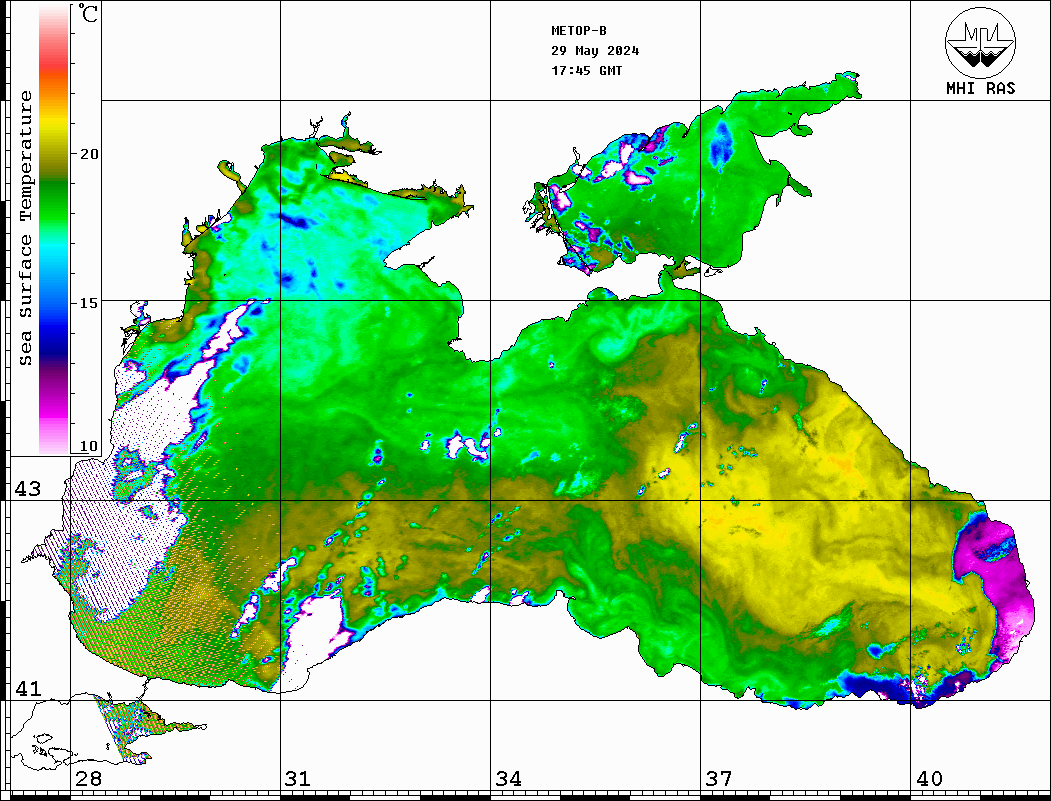Click the longitude 37 label
The width and height of the screenshot is (1051, 801).
[x=719, y=779]
